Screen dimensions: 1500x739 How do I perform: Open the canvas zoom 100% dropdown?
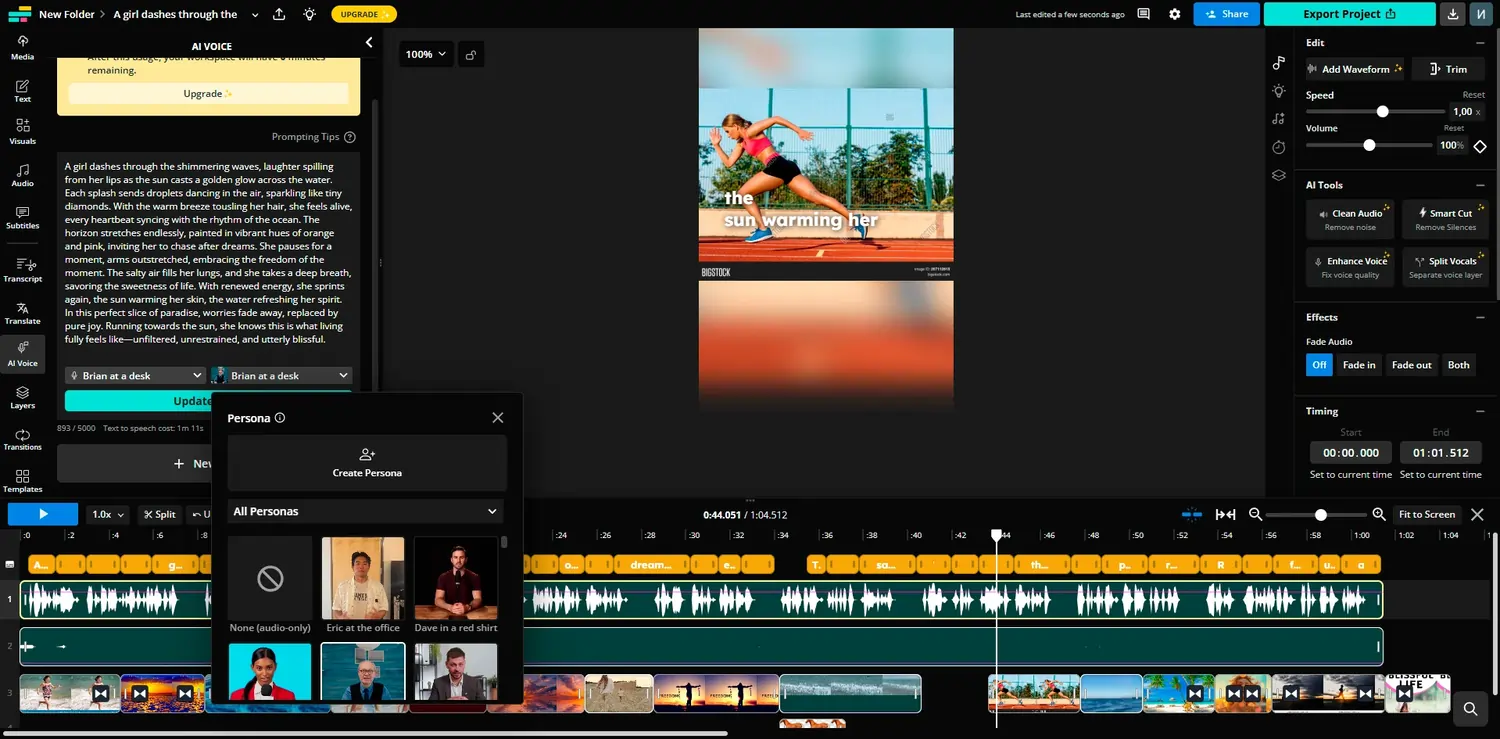(x=427, y=54)
